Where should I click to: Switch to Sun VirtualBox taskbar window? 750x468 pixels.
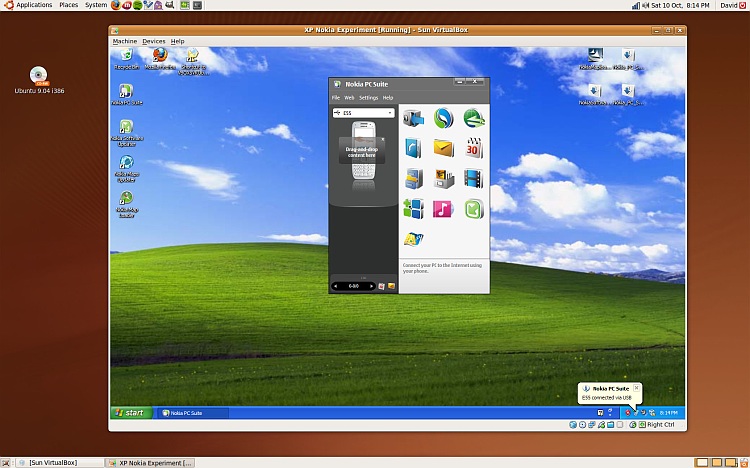(59, 463)
